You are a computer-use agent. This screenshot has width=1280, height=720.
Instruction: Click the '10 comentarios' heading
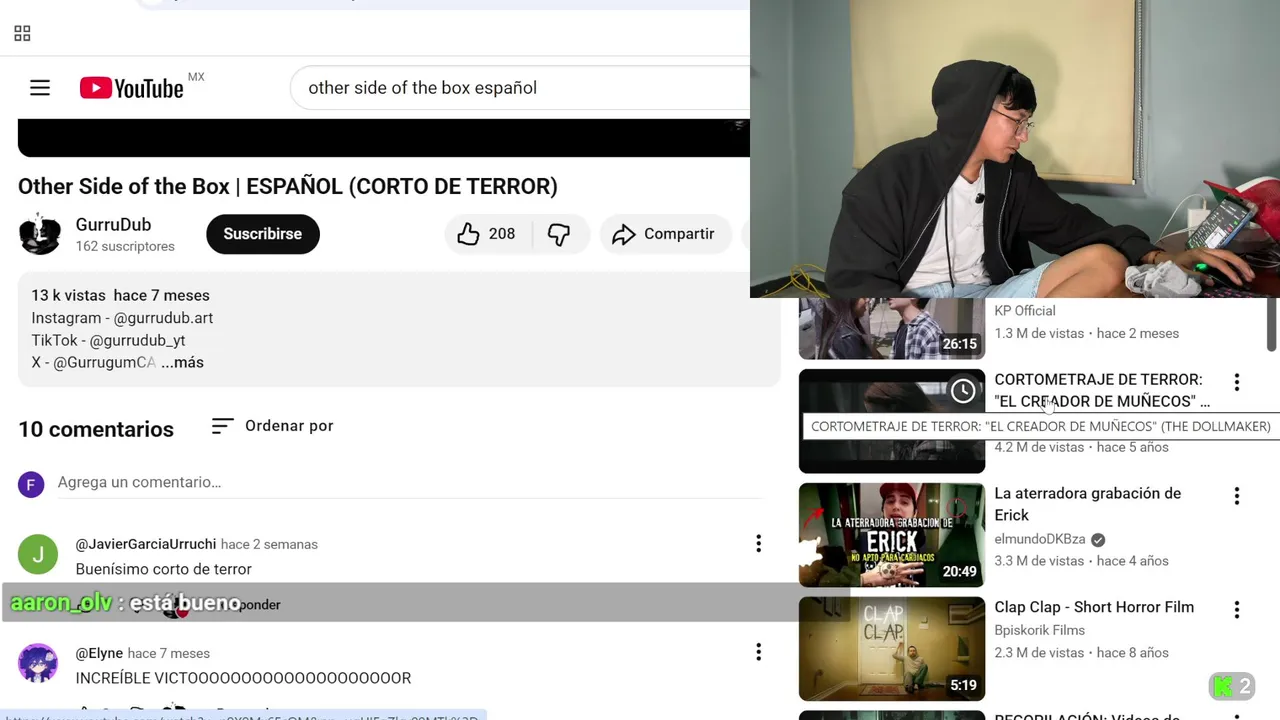click(96, 429)
